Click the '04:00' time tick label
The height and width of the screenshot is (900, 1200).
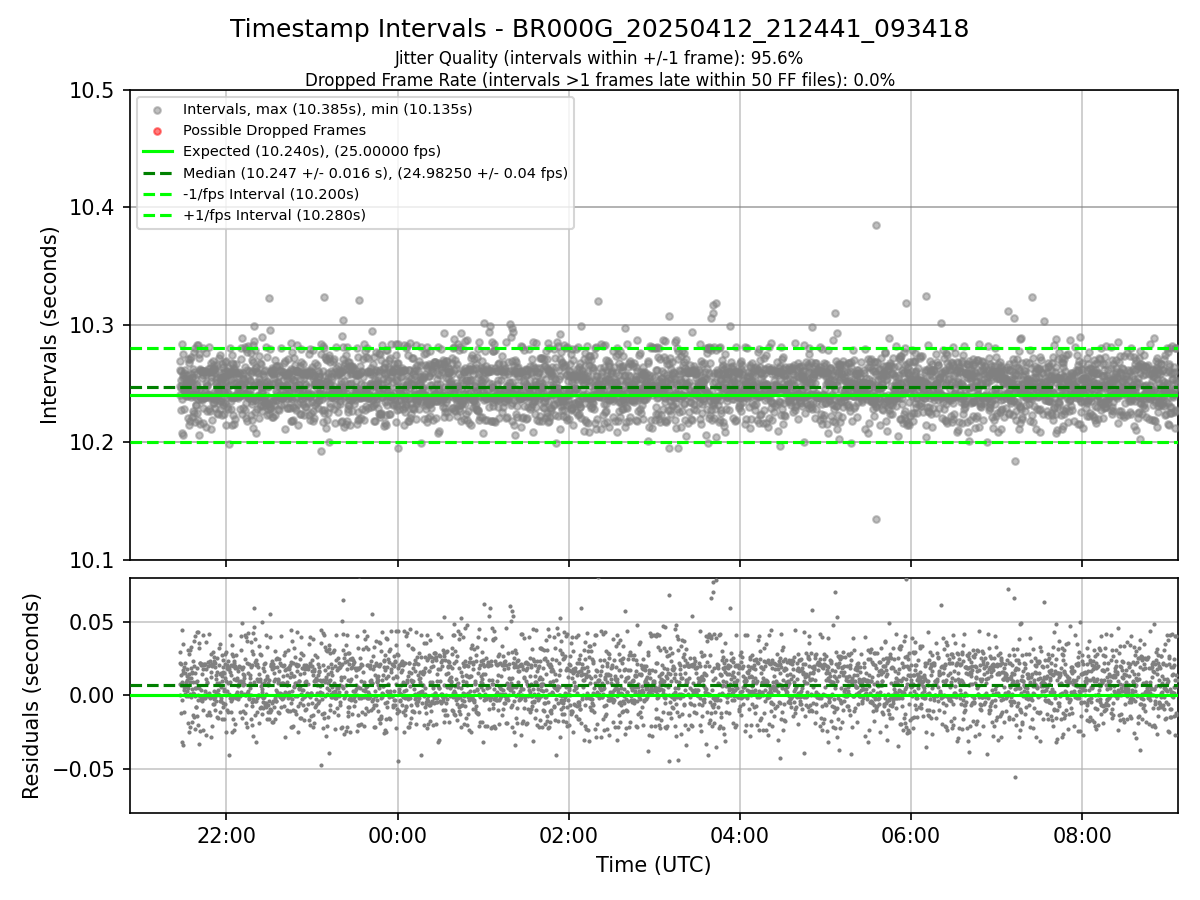(x=740, y=834)
